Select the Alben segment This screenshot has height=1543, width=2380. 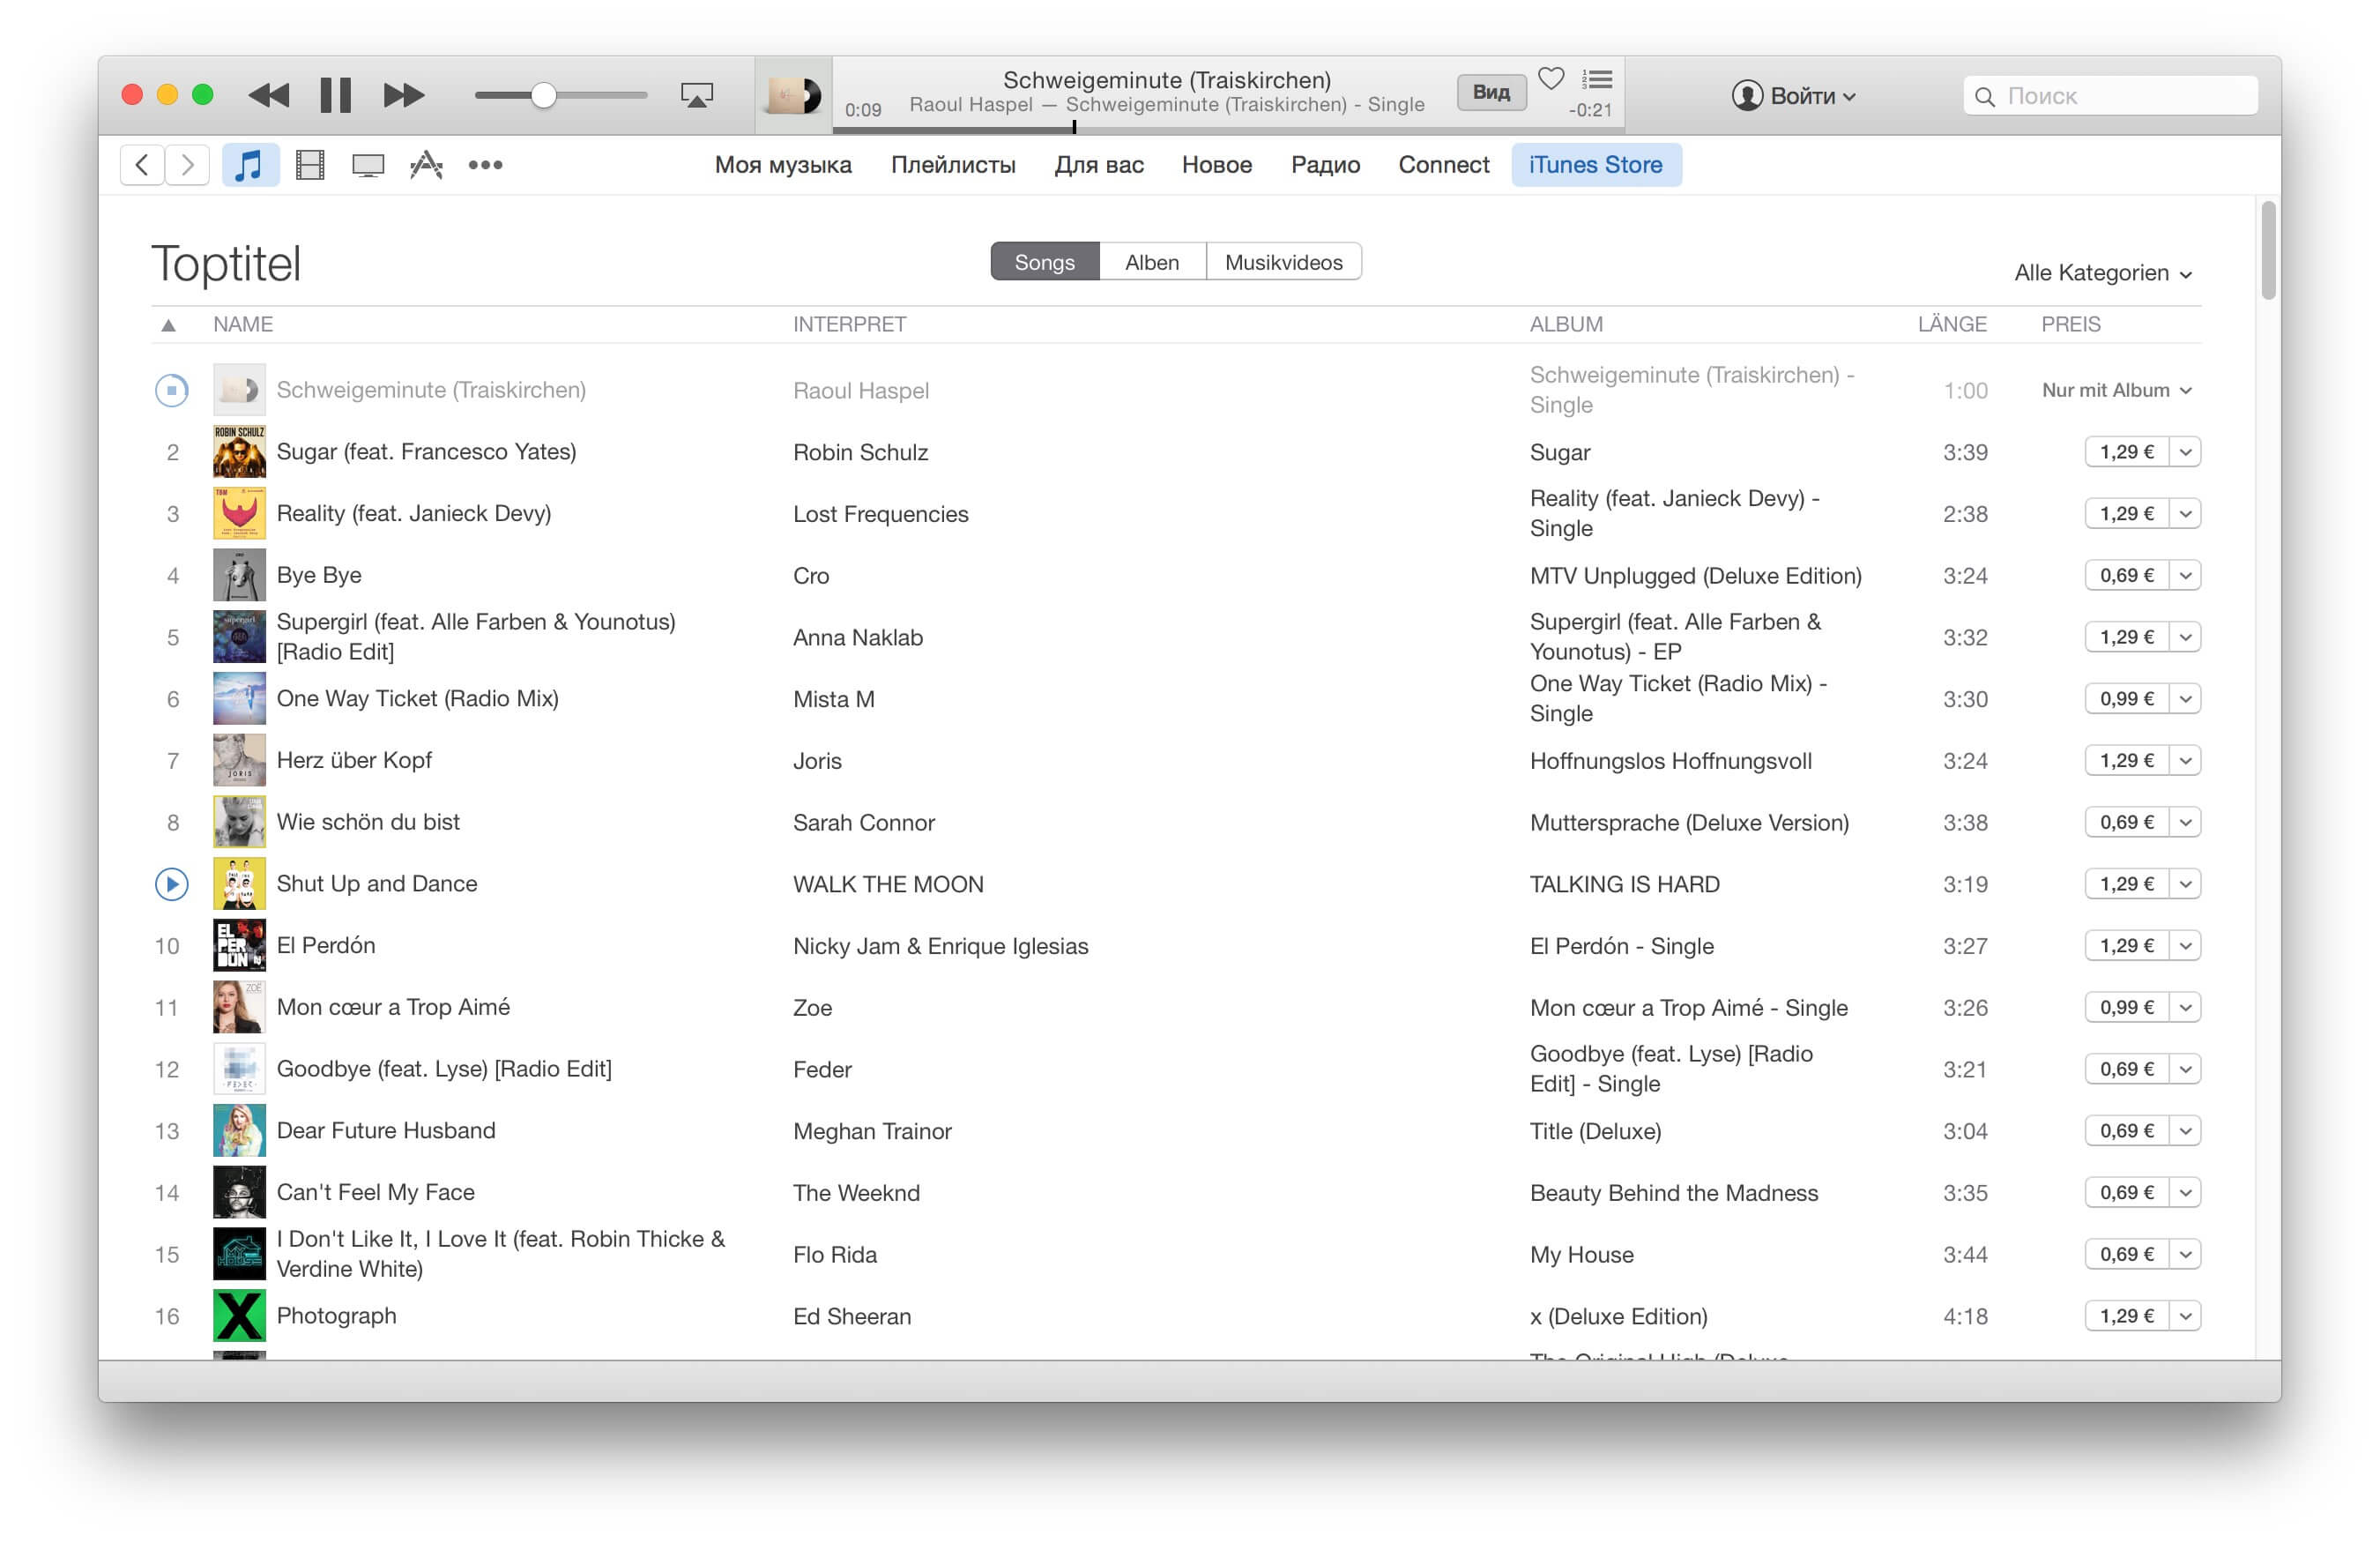click(1152, 262)
